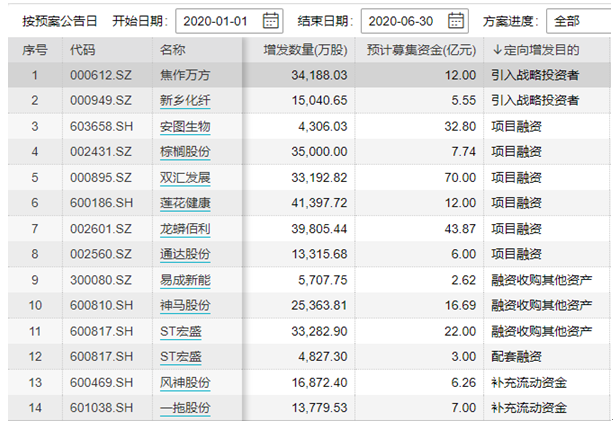Open the 神马股份 stock link
613x424 pixels.
point(185,305)
